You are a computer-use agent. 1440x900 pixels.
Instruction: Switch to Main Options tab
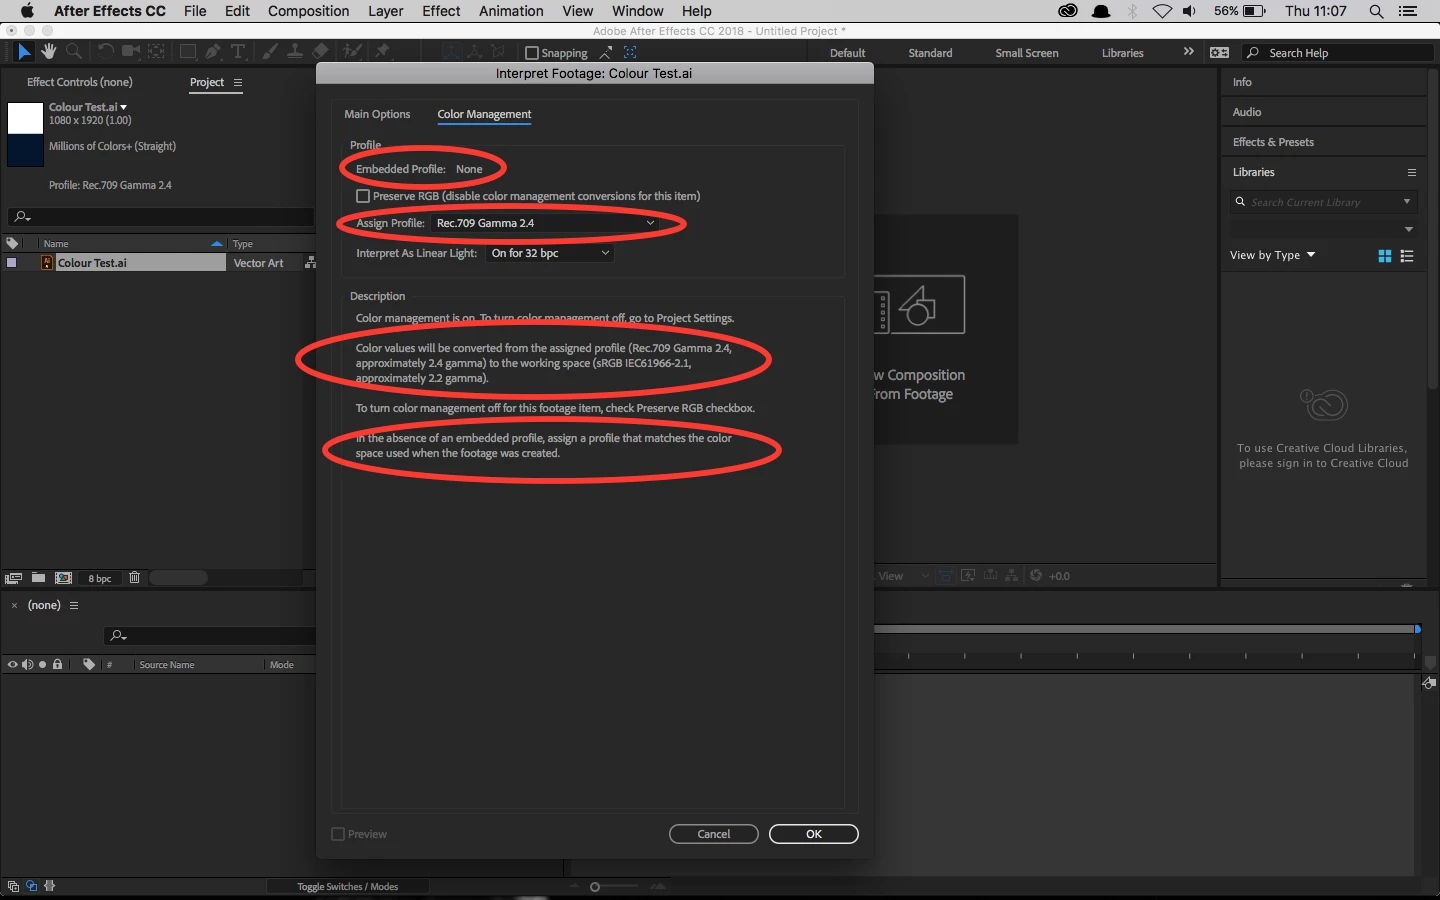pos(377,114)
